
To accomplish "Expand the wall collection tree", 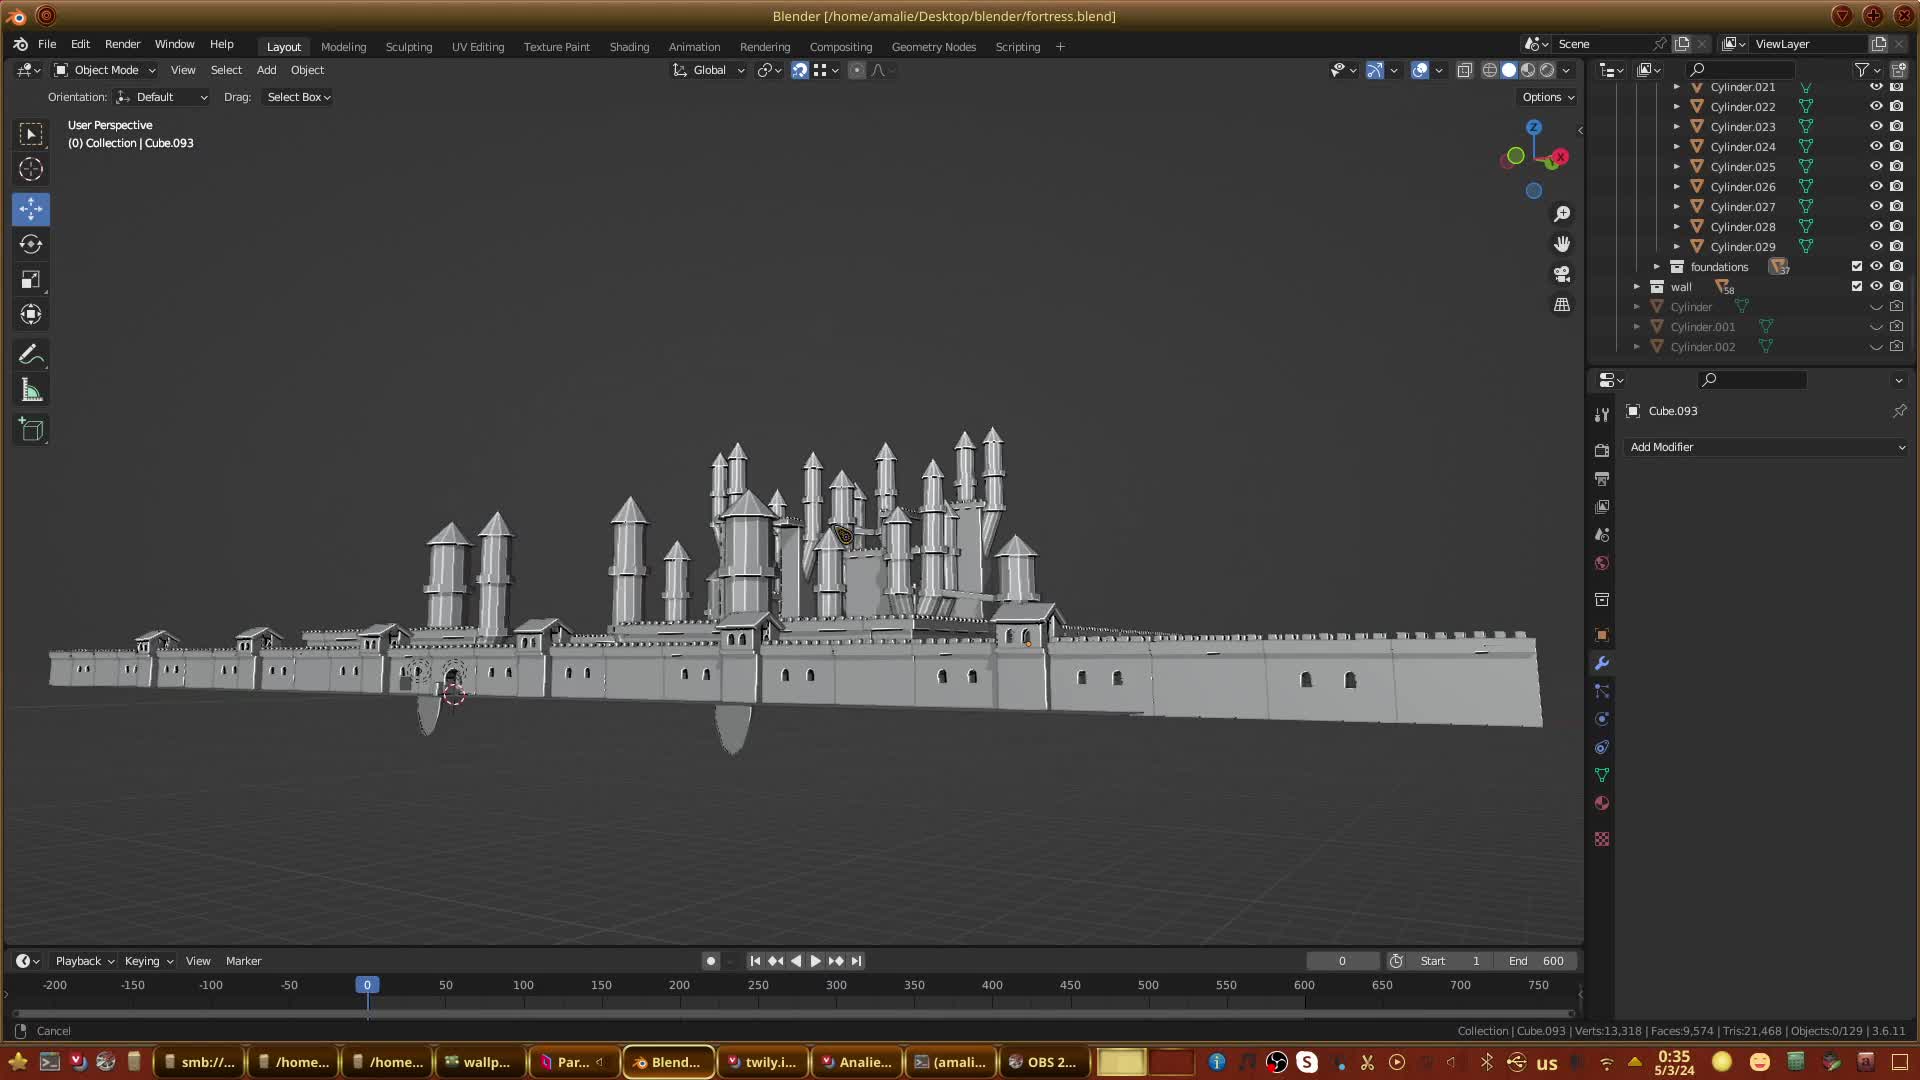I will tap(1637, 287).
